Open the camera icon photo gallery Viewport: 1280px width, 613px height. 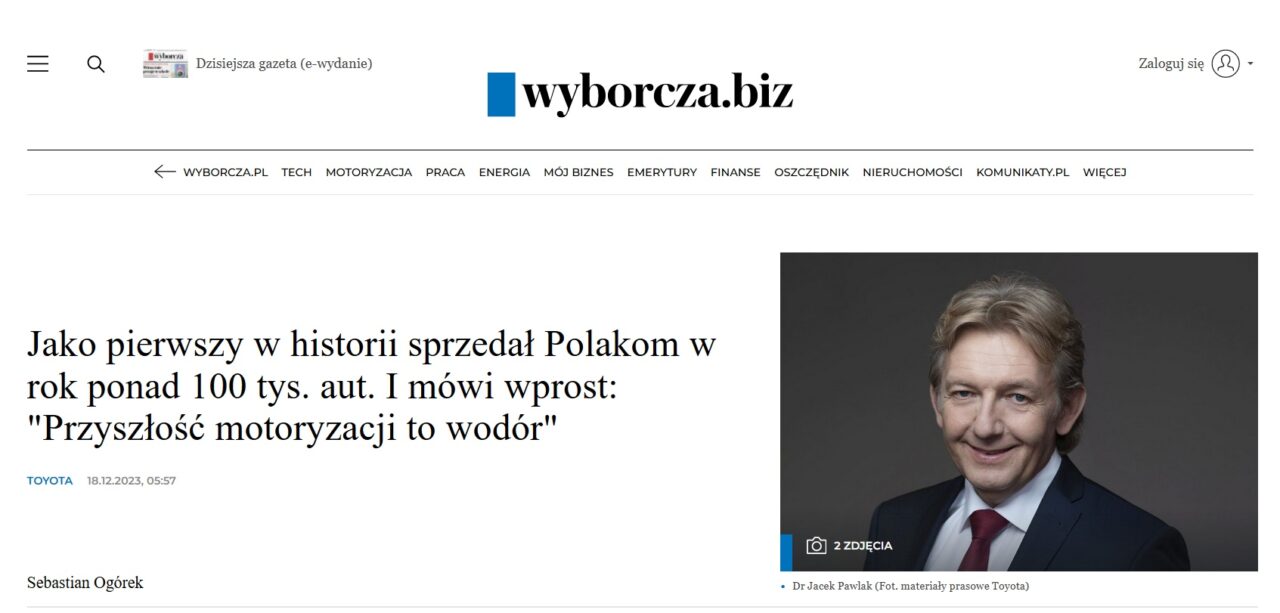[x=817, y=545]
